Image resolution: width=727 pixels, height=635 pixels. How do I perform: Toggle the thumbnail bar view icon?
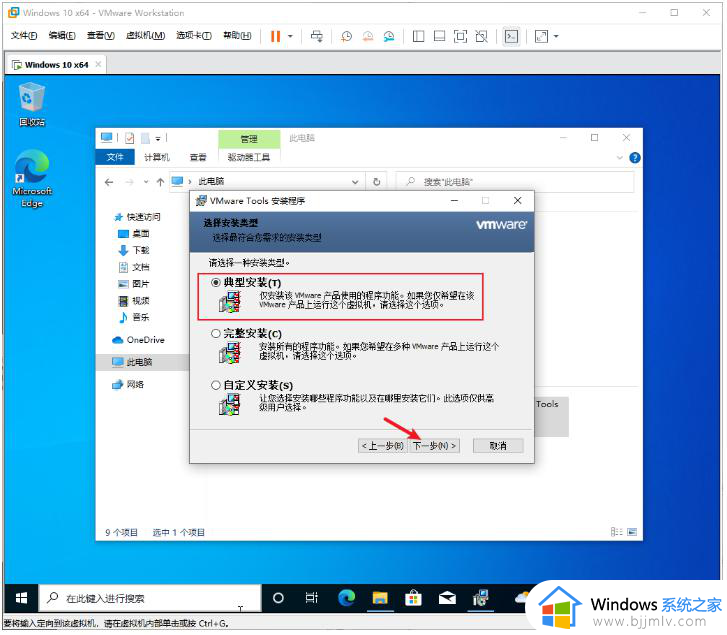tap(440, 36)
